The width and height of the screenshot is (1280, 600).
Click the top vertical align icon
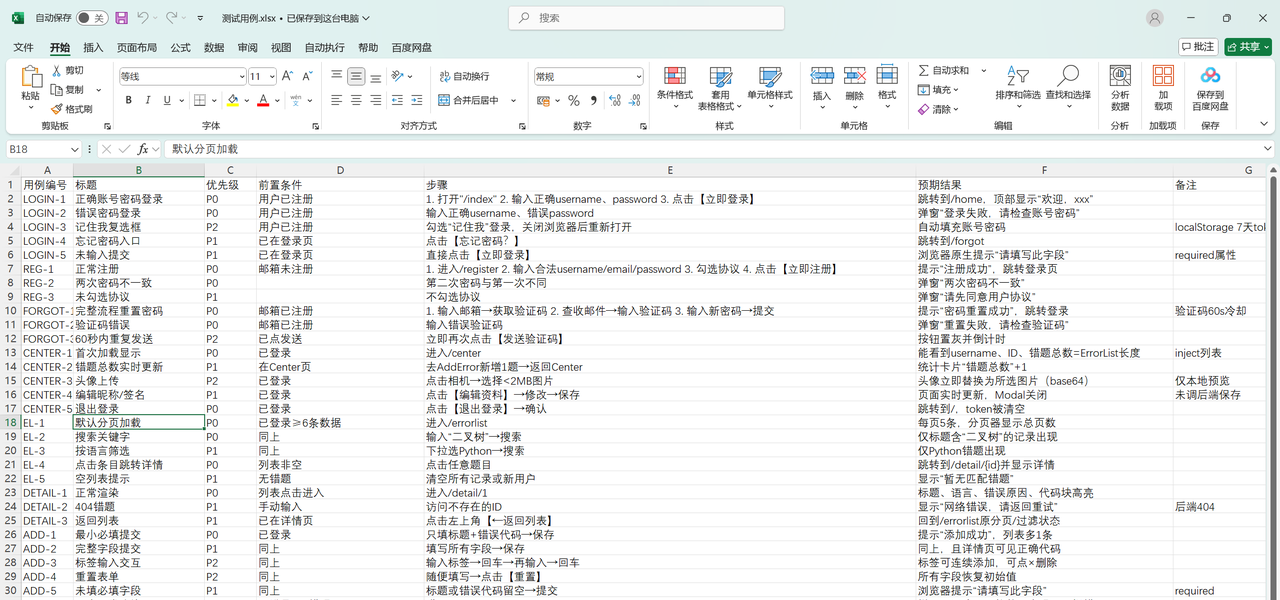click(x=337, y=76)
